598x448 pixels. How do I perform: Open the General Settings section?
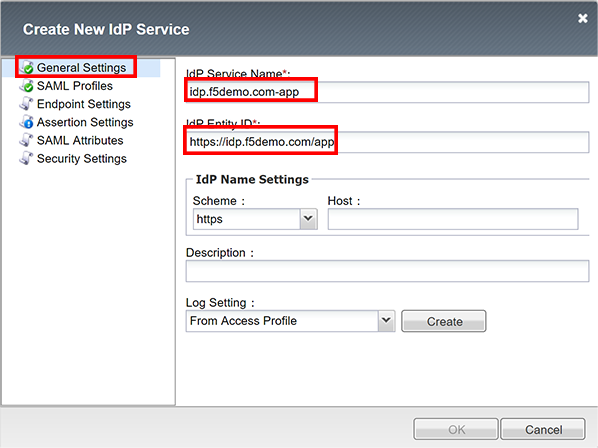pyautogui.click(x=81, y=67)
